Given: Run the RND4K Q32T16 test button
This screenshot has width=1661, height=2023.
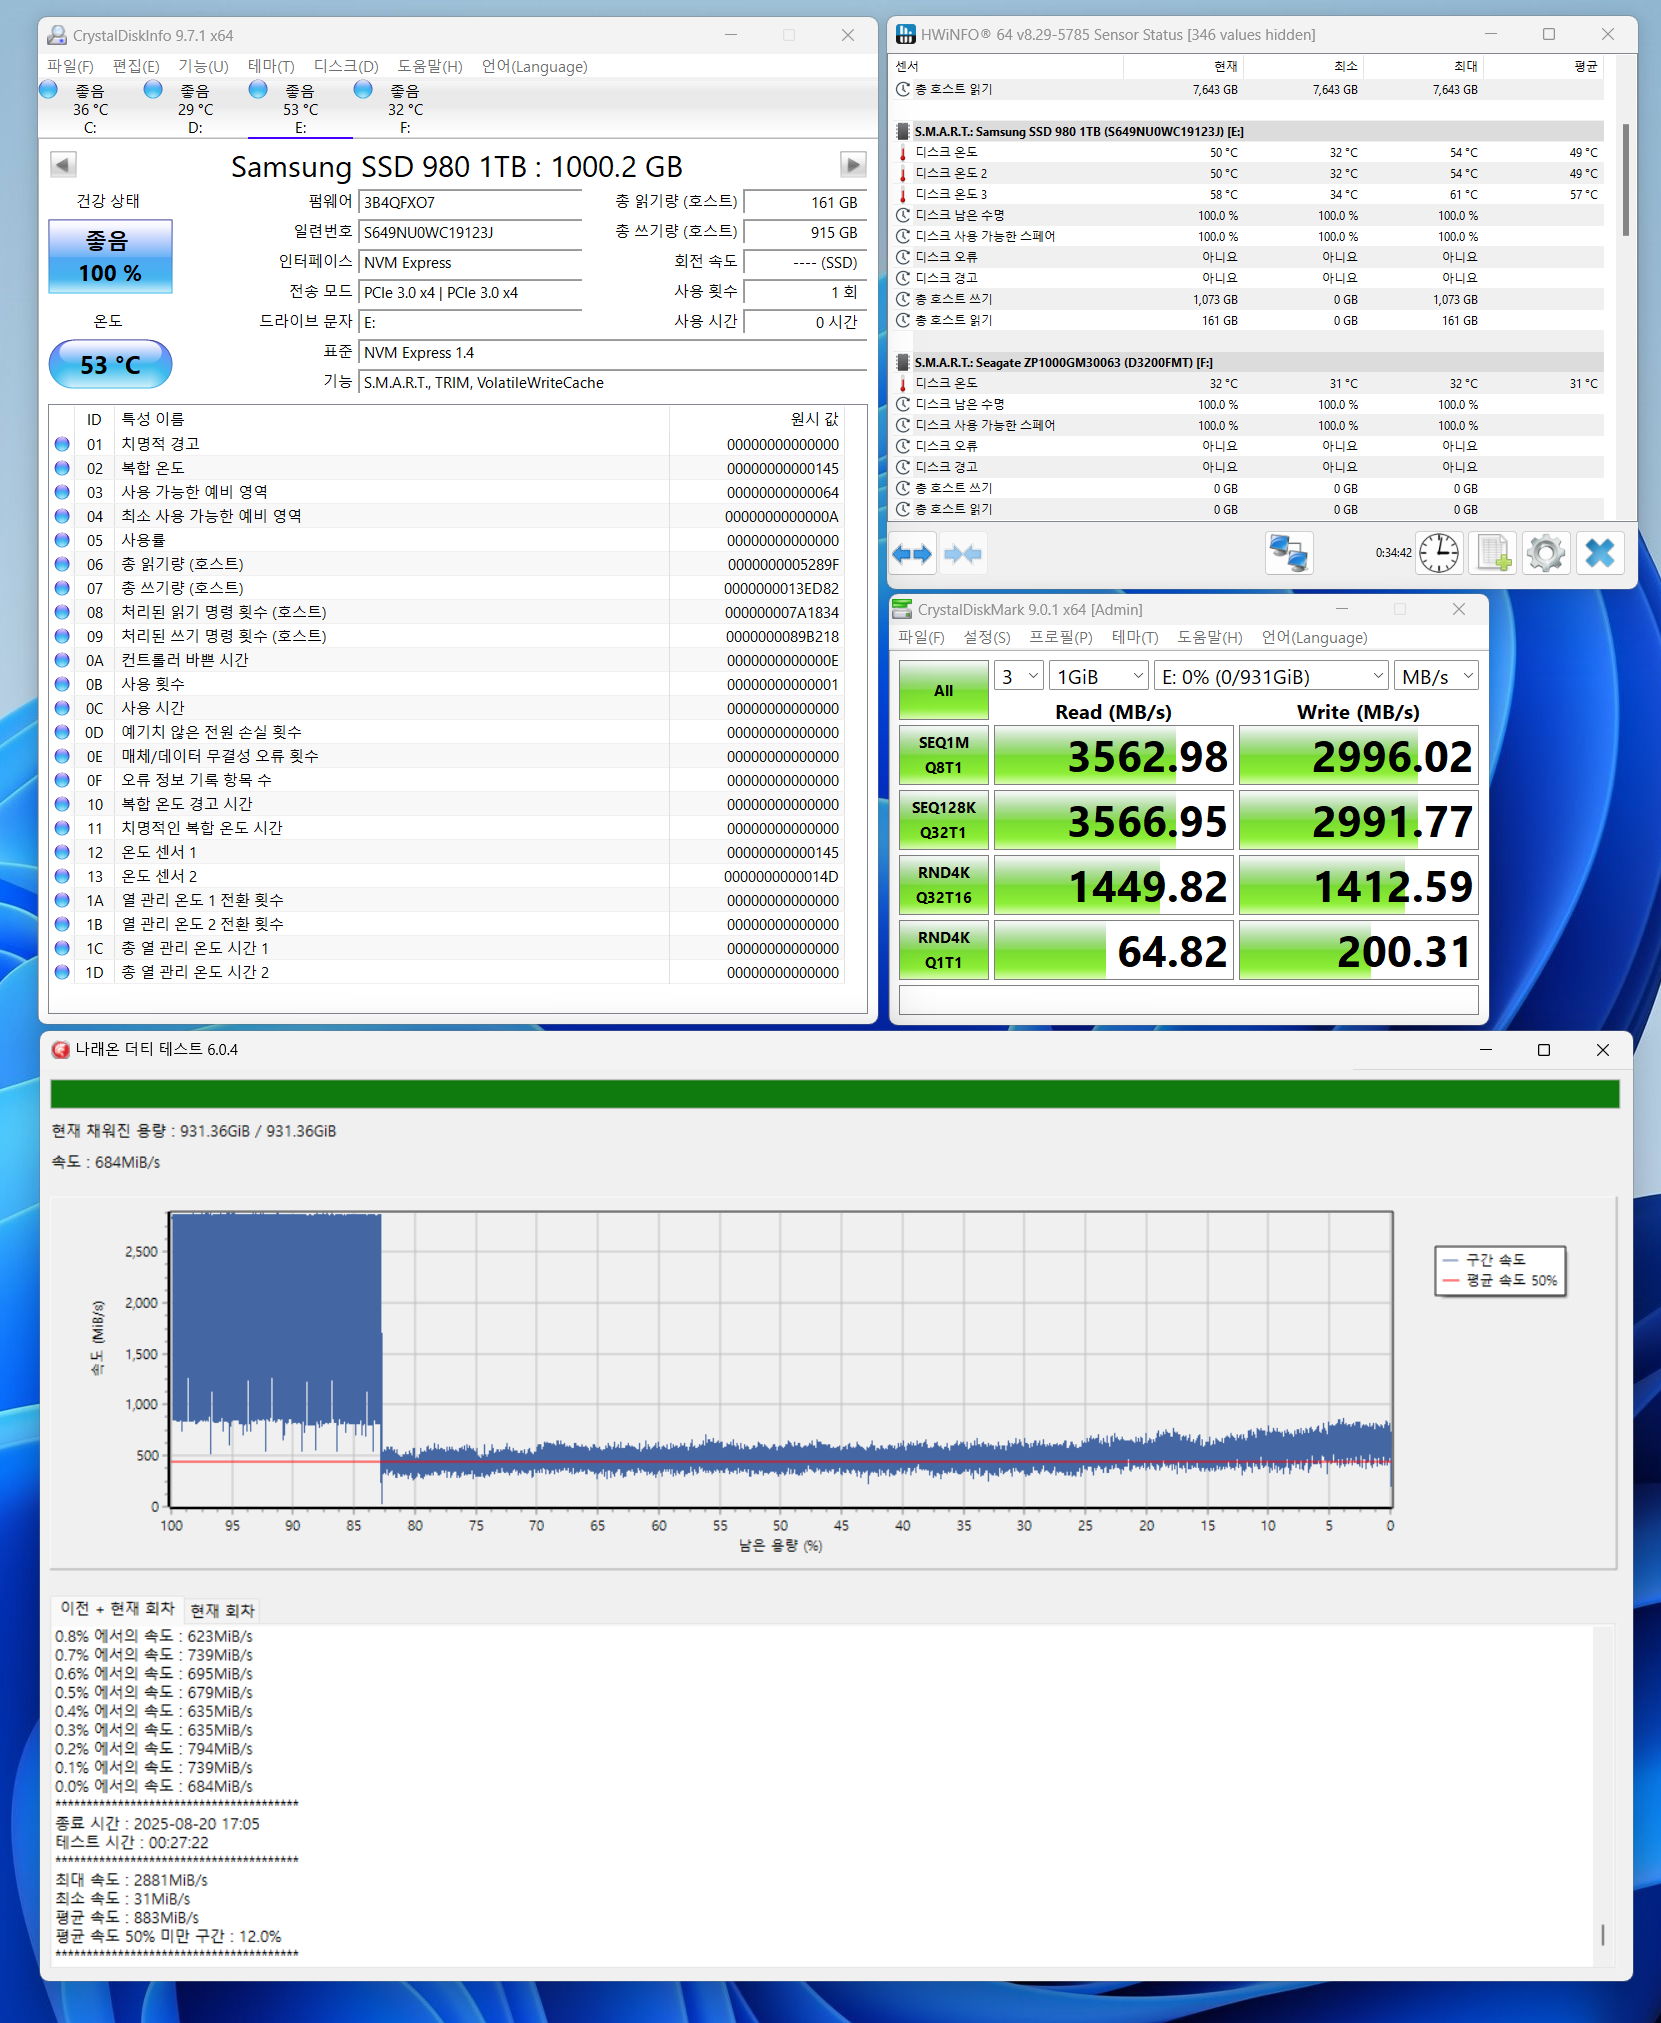Looking at the screenshot, I should coord(943,885).
